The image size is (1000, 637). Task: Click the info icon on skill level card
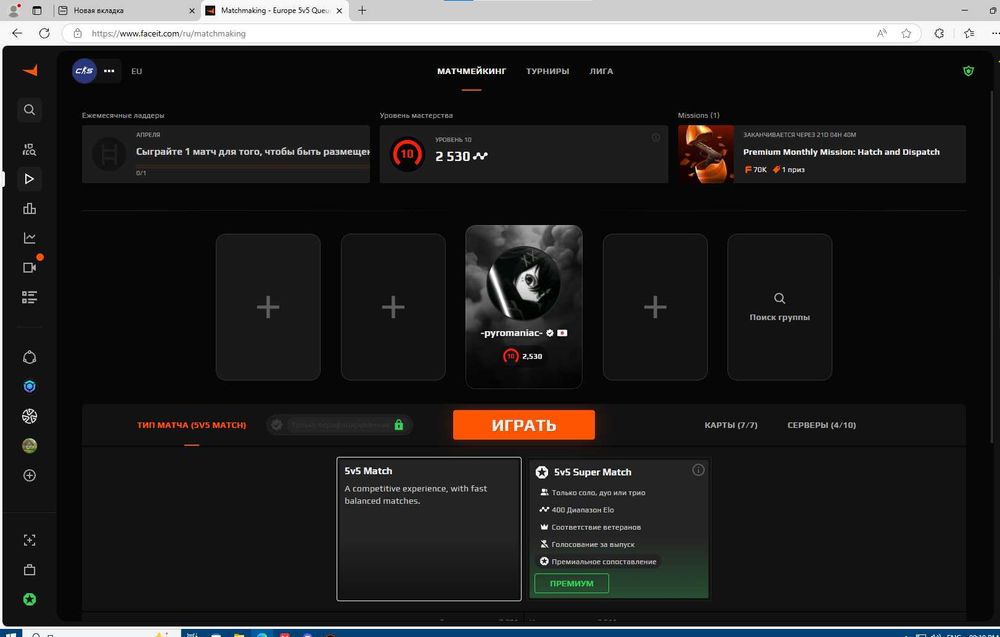click(x=656, y=137)
